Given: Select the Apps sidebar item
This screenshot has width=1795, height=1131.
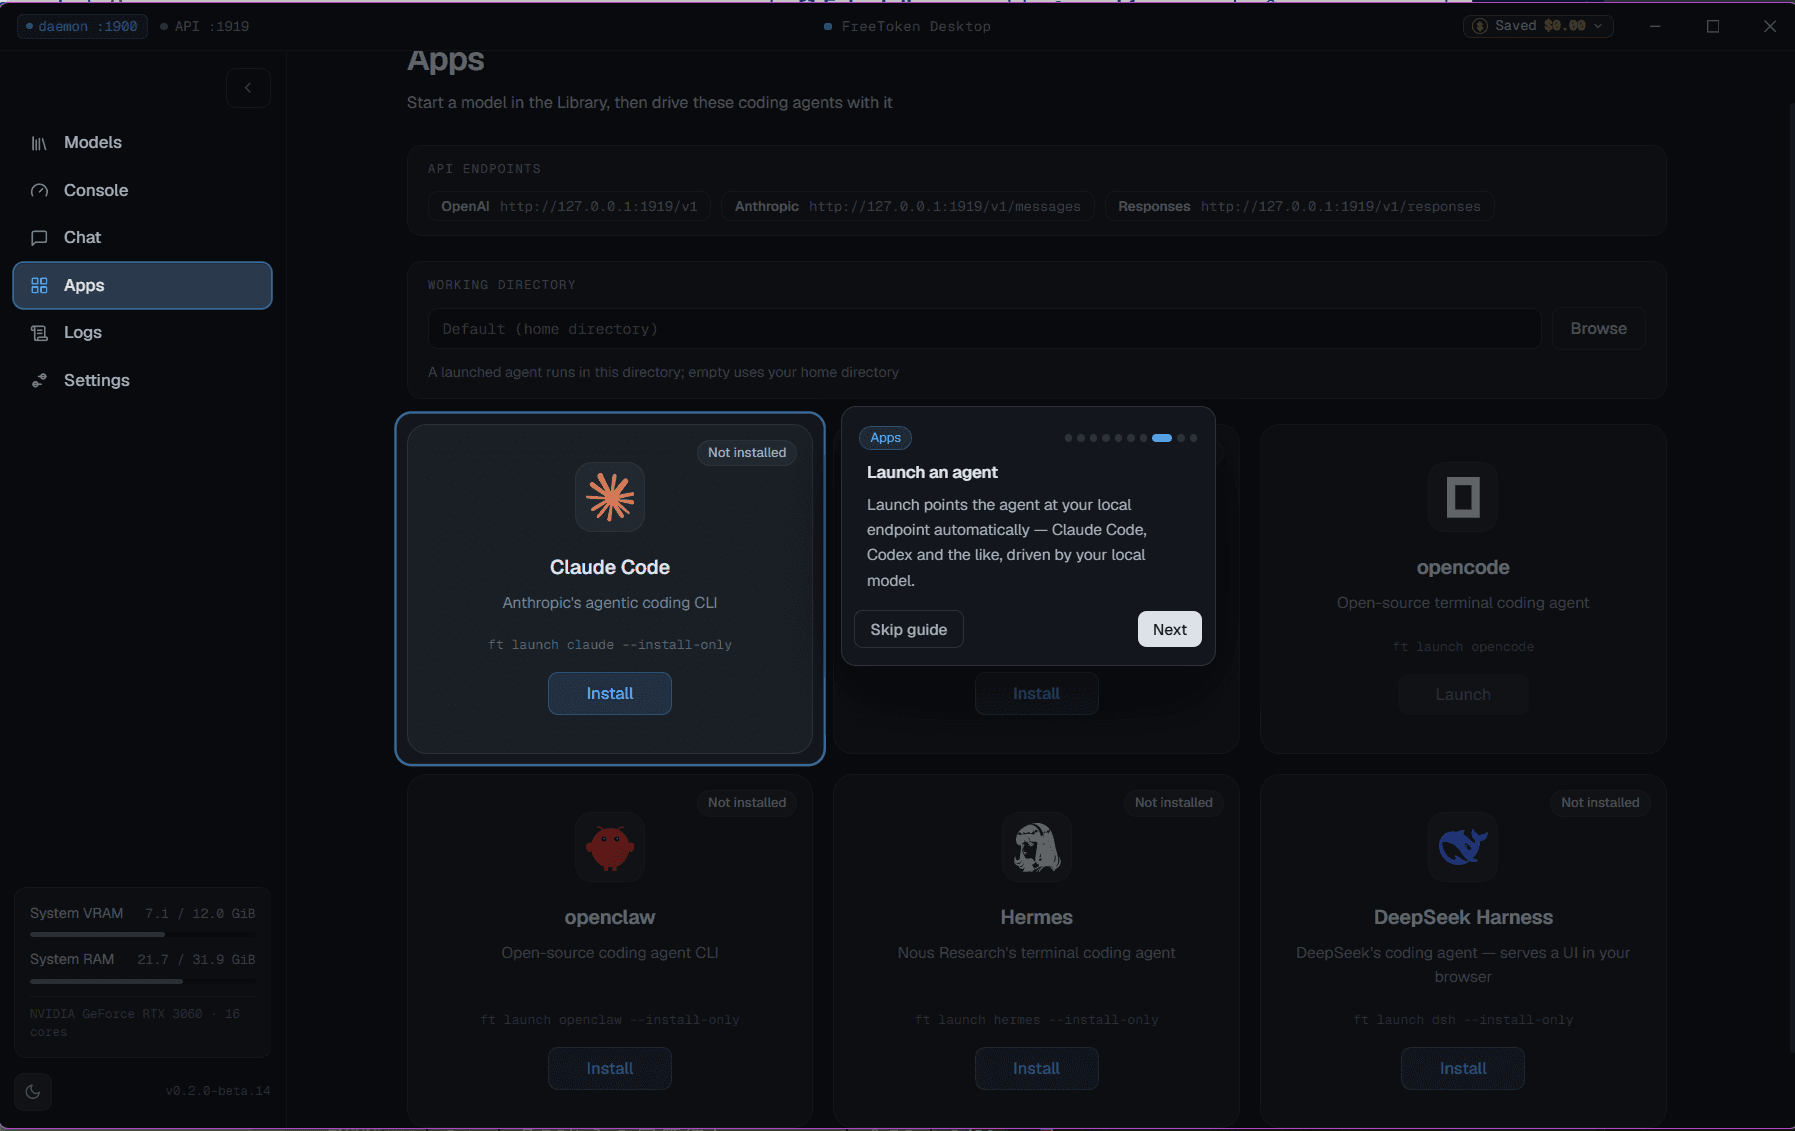Looking at the screenshot, I should pos(142,285).
